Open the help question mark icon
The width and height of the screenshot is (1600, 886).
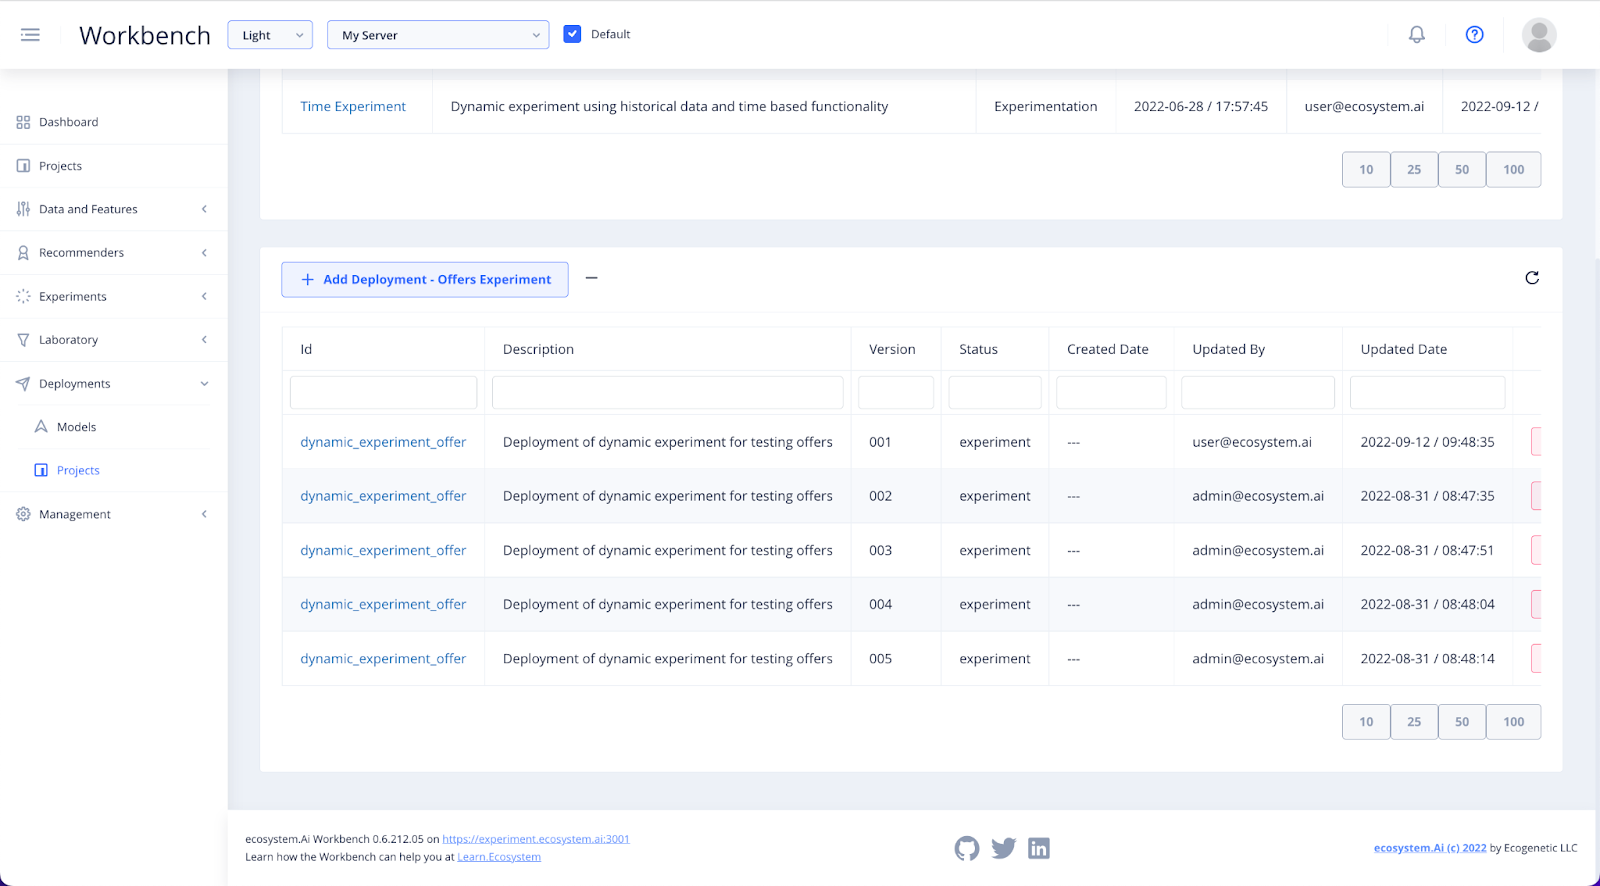(1474, 35)
